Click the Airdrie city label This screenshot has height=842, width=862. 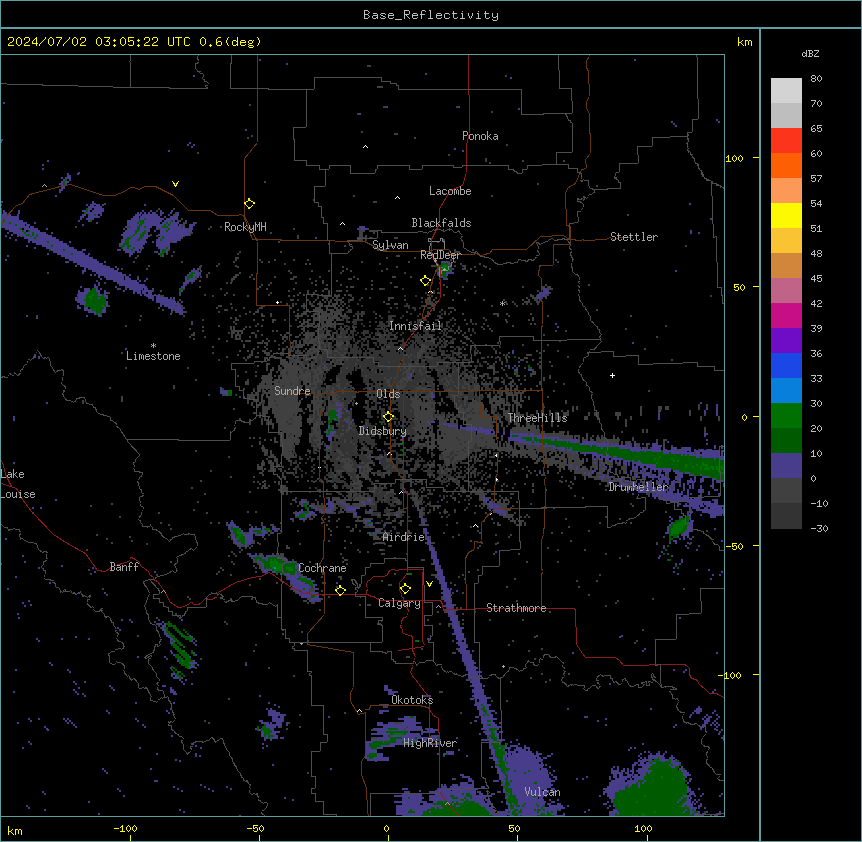403,537
